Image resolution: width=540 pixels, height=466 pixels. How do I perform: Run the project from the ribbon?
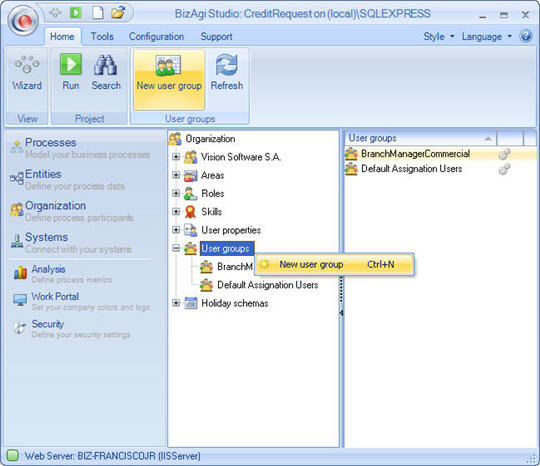71,73
